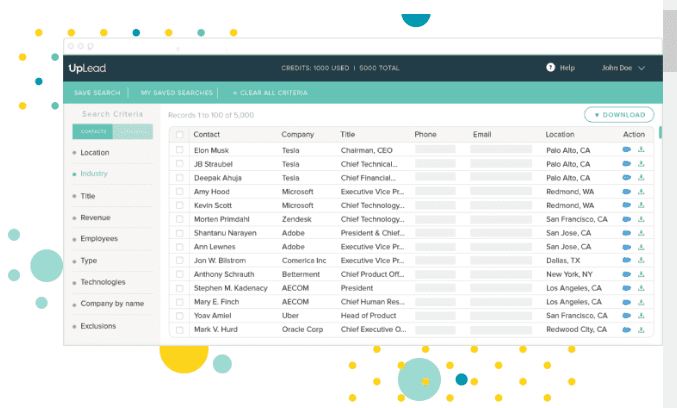
Task: Download Mark V. Hurd's contact record
Action: (640, 329)
